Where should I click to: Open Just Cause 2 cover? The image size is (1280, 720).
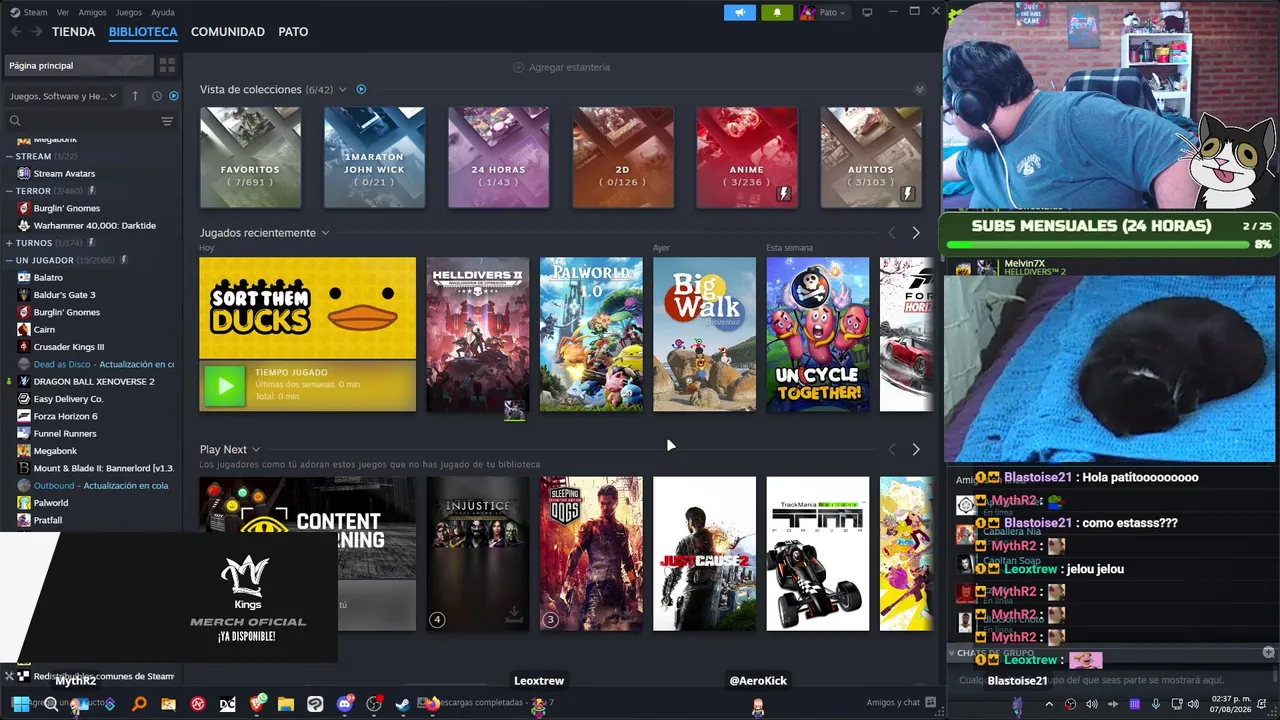coord(704,553)
